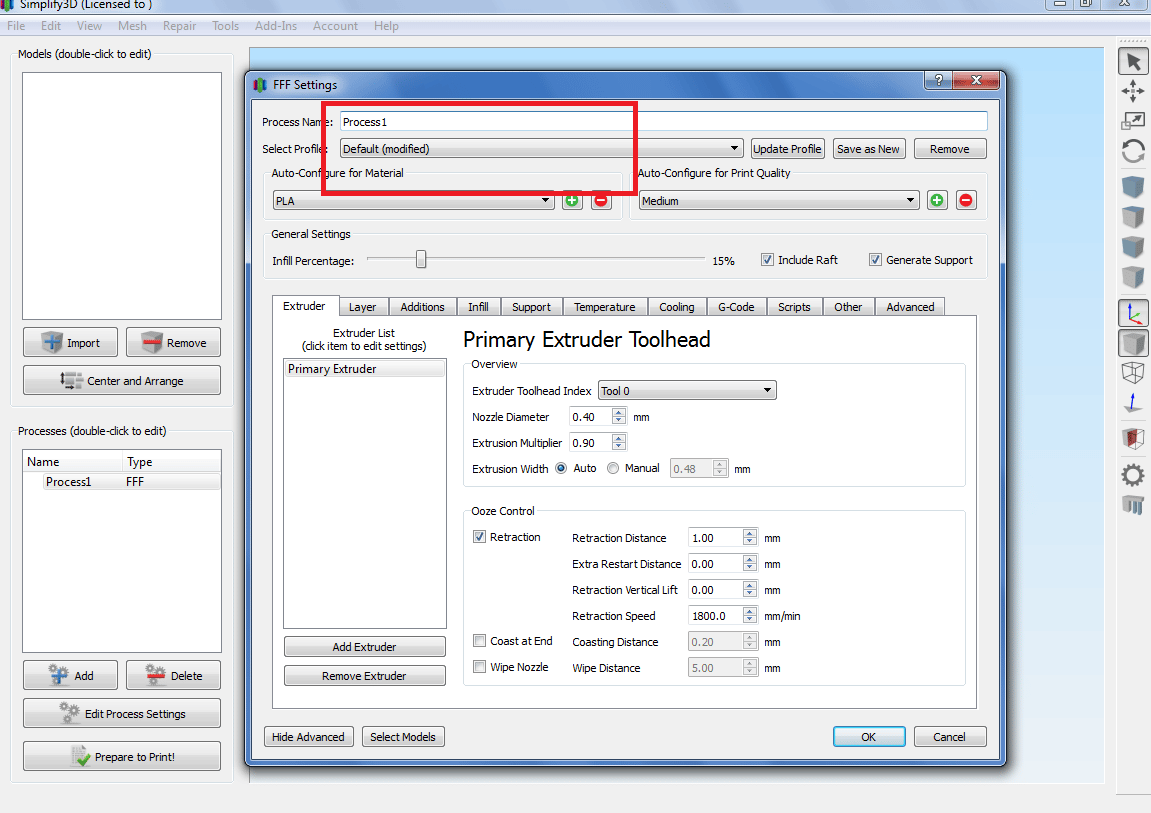
Task: Expand the PLA material dropdown
Action: 413,200
